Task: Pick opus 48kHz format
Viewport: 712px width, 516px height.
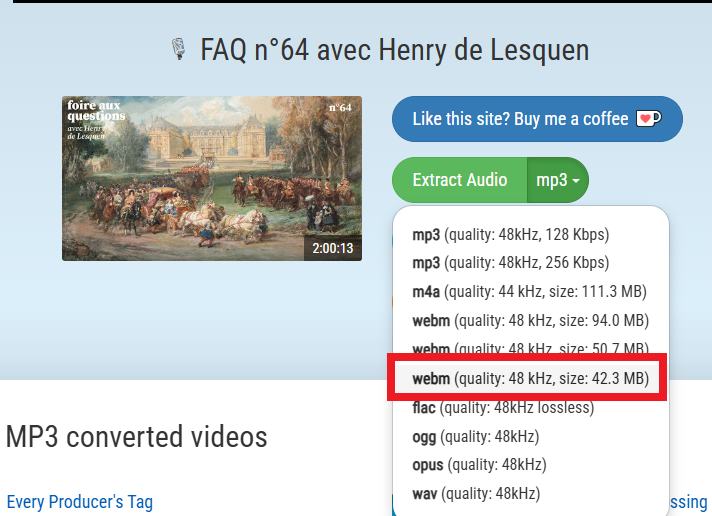Action: pos(479,465)
